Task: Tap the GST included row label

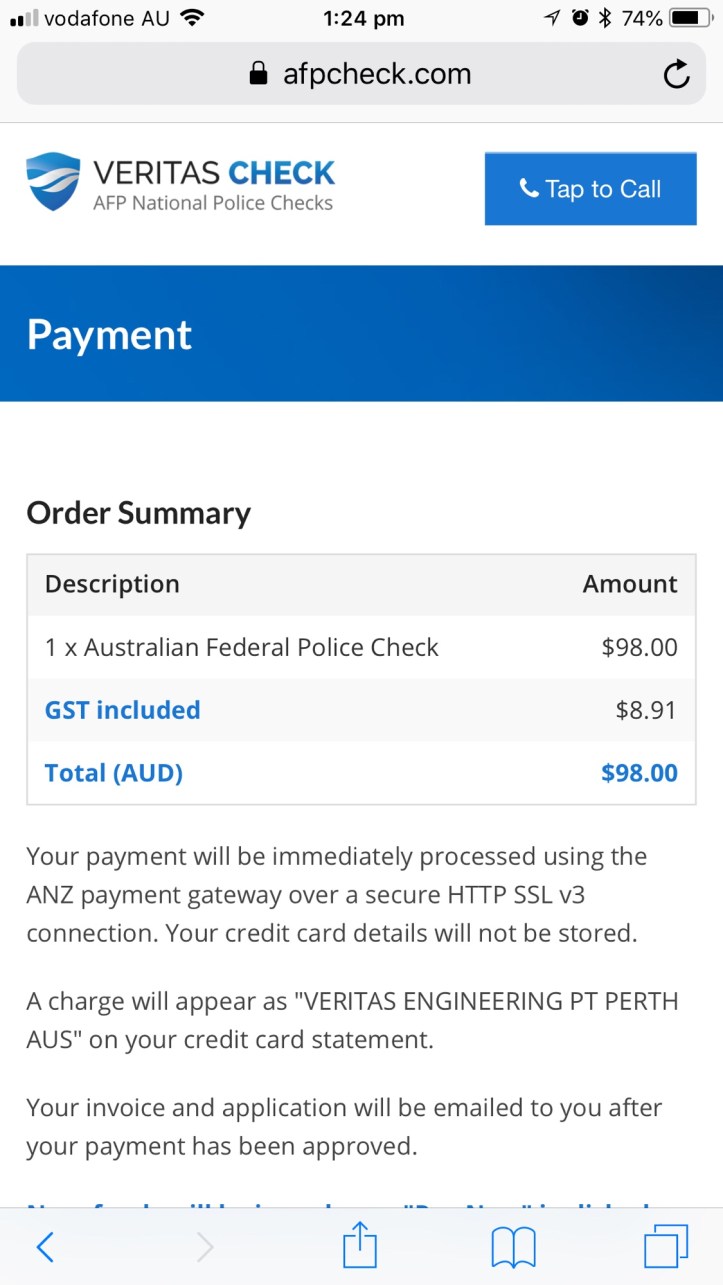Action: point(123,710)
